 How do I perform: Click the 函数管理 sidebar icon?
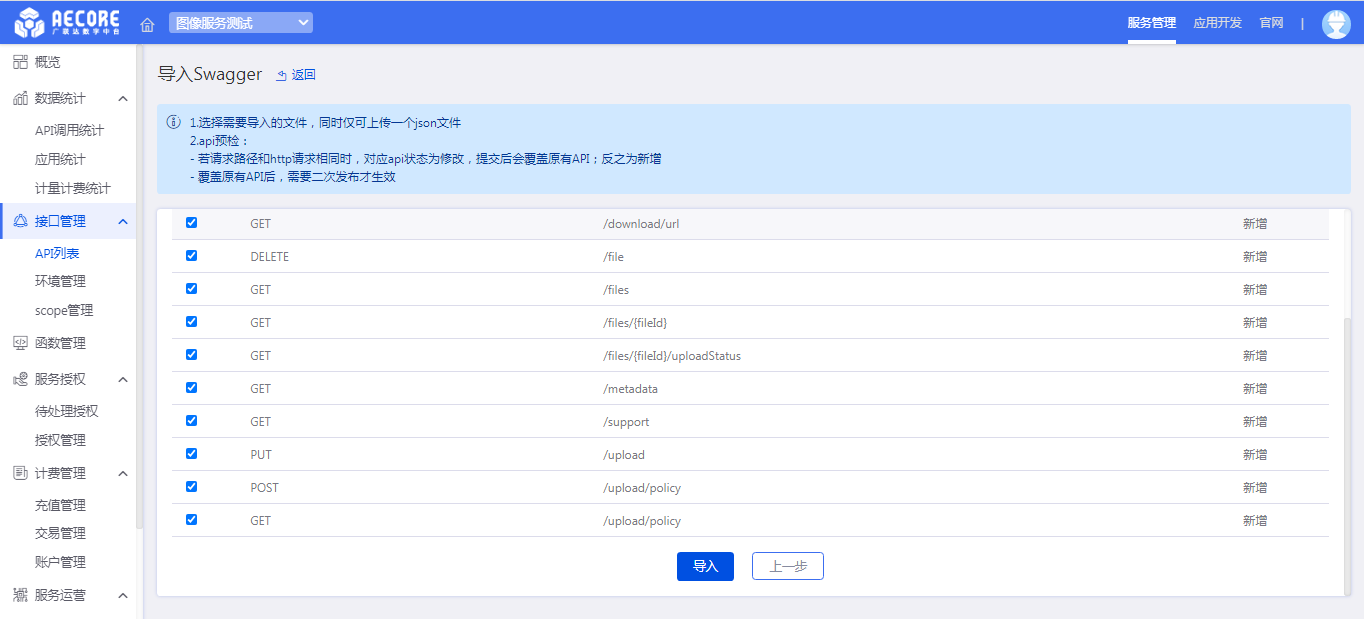coord(20,343)
